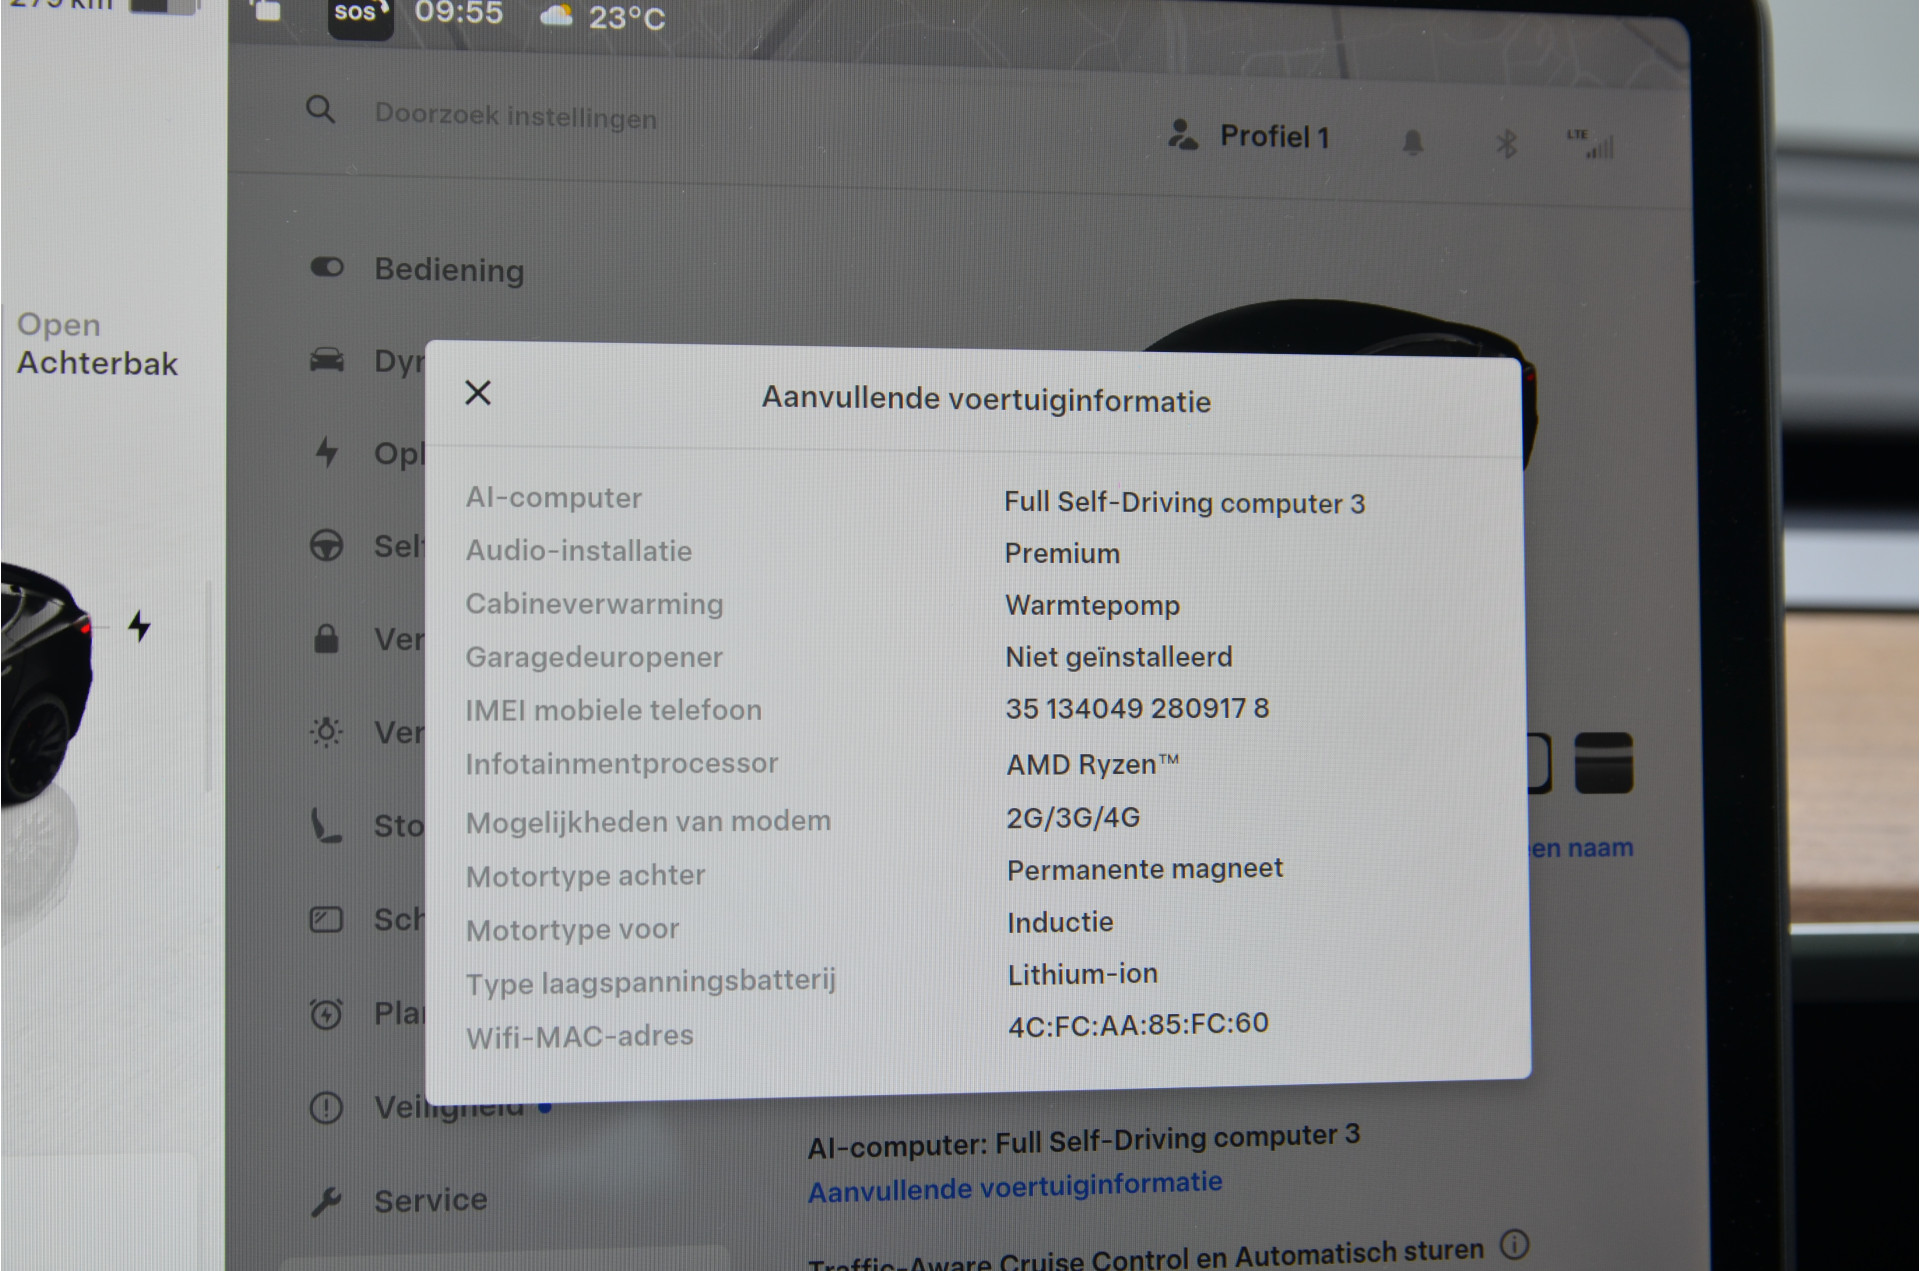Select Wifi MAC address 4C:FC:AA:85:FC:60
This screenshot has height=1271, width=1920.
[x=1138, y=1025]
